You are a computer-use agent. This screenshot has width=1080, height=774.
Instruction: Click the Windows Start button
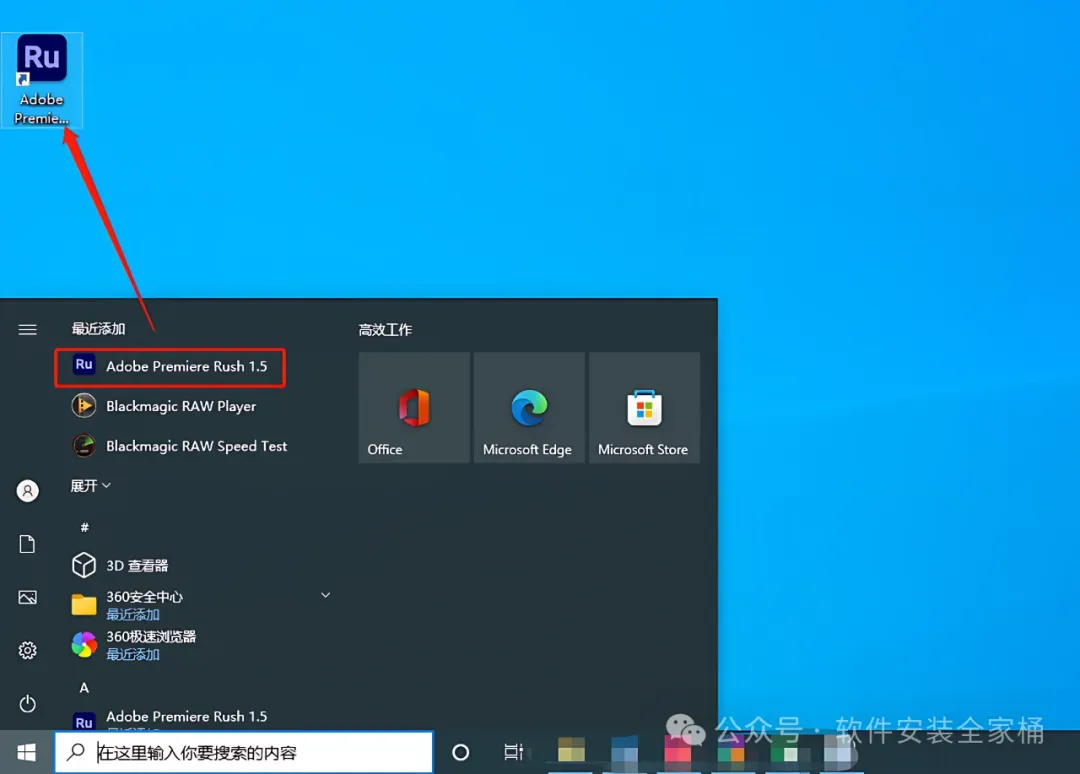pos(26,752)
